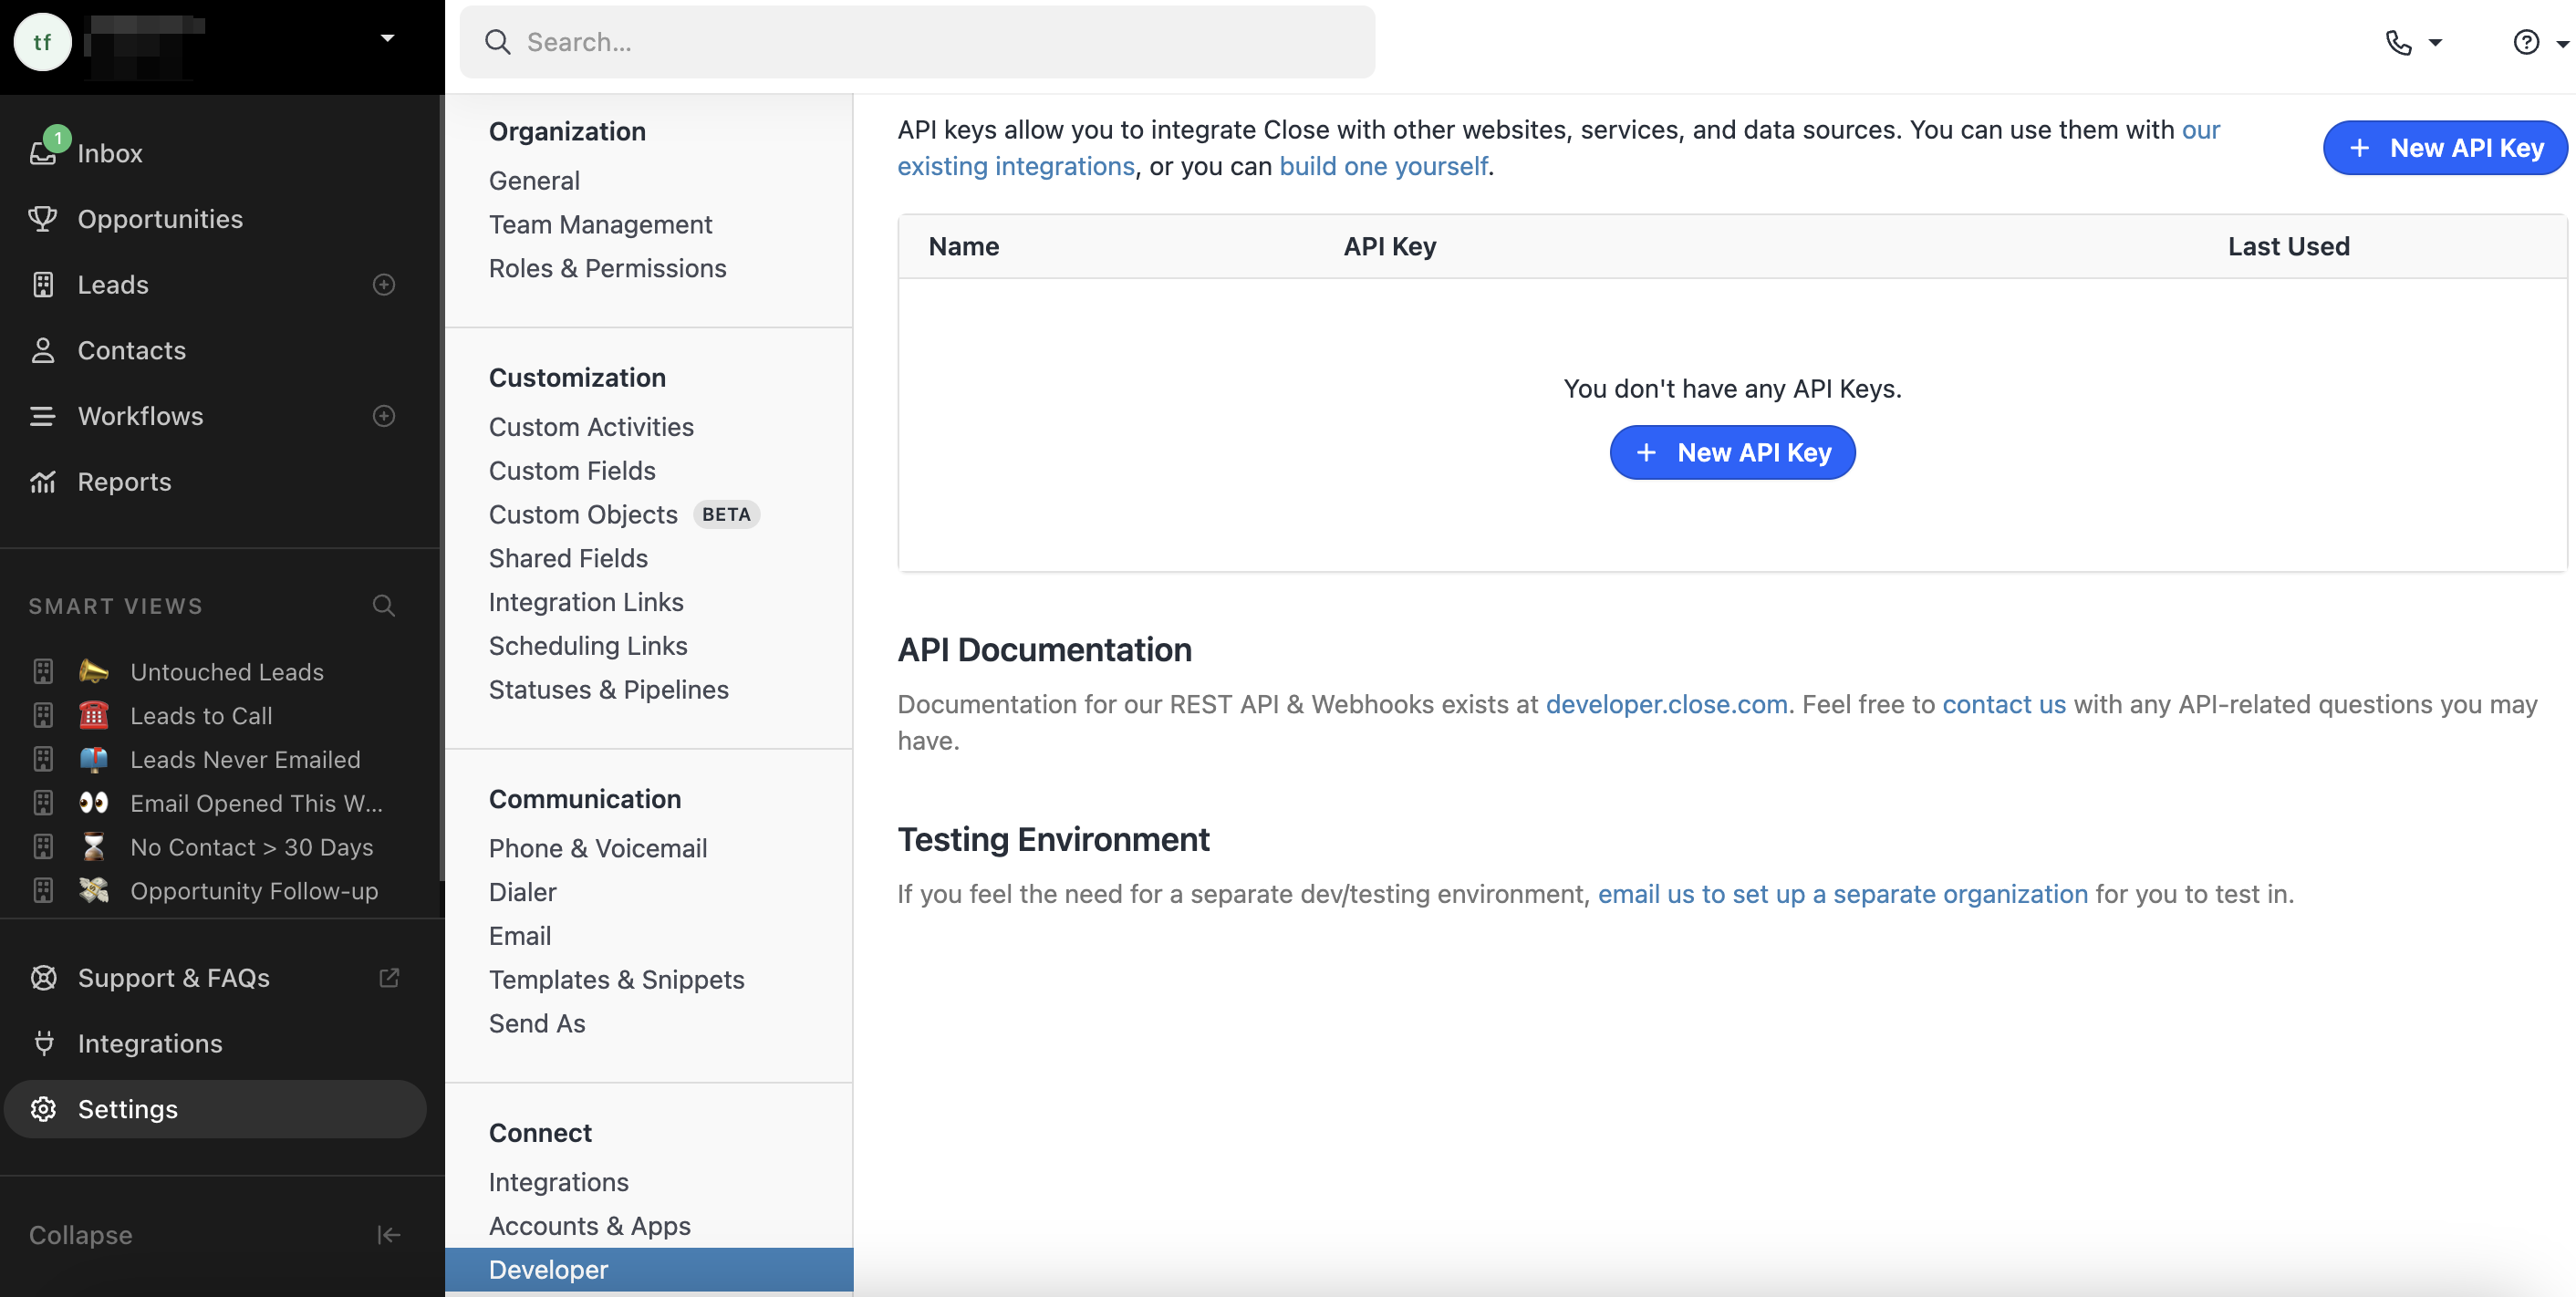Viewport: 2576px width, 1297px height.
Task: Click the build one yourself link
Action: point(1383,165)
